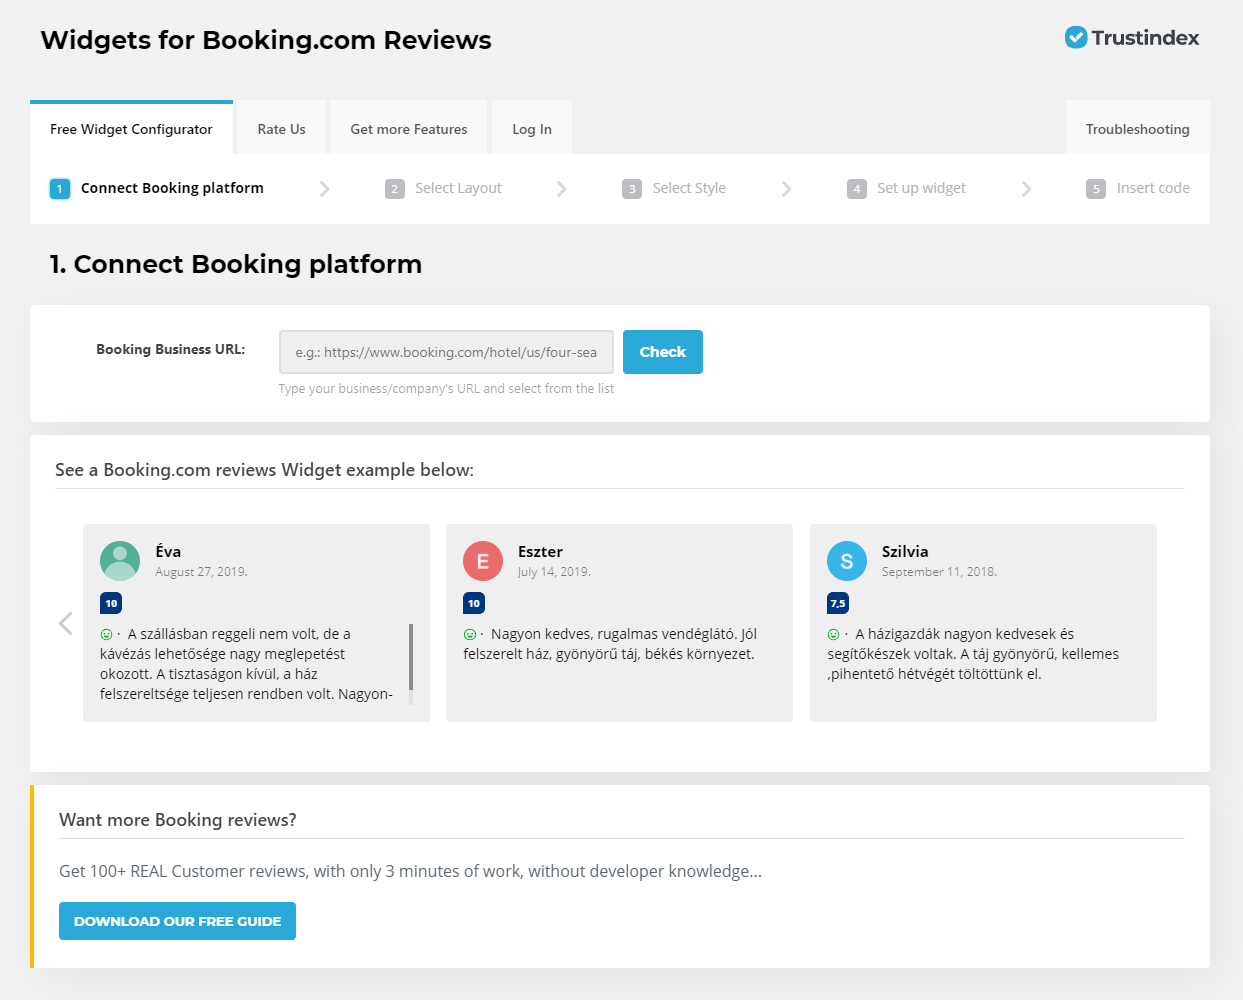Open the Get more Features tab

tap(408, 128)
